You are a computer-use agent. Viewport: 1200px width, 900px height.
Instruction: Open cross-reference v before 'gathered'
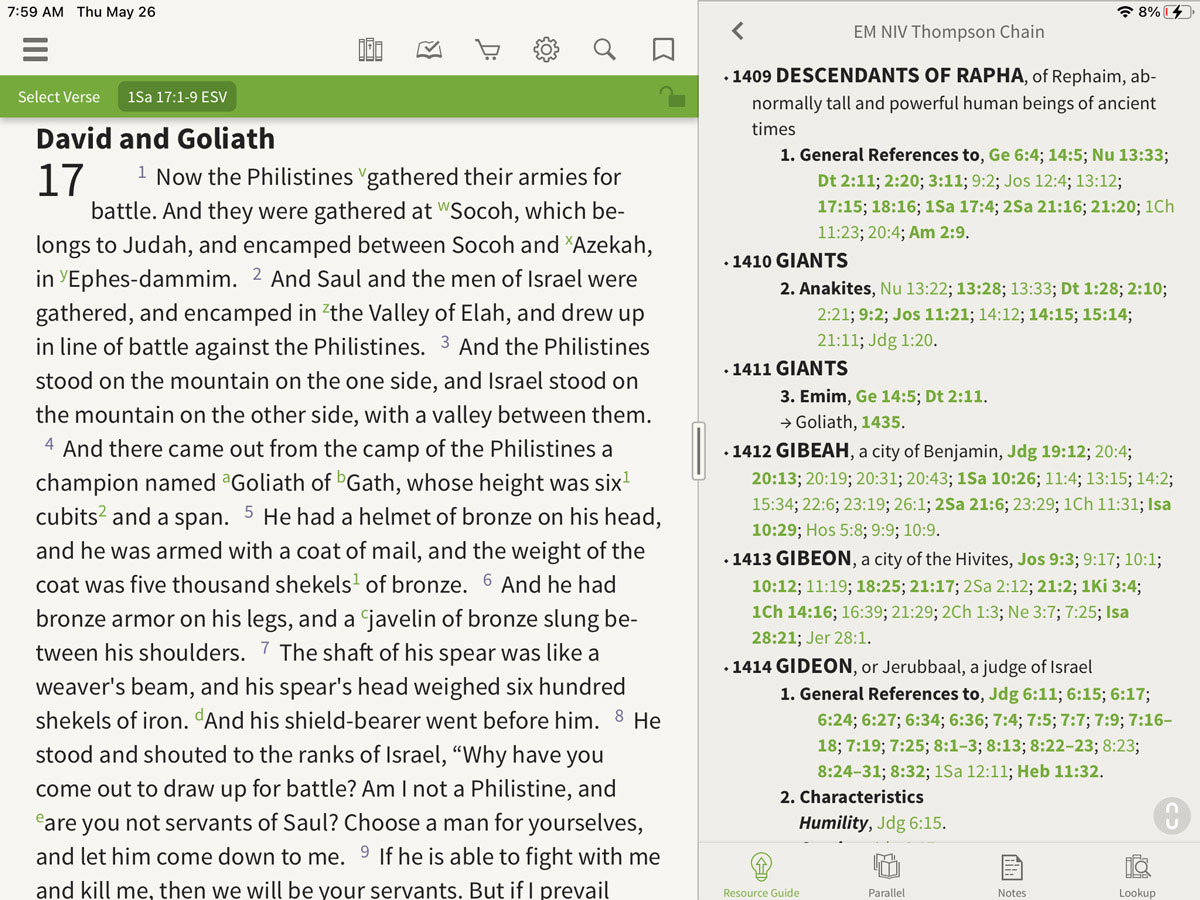pyautogui.click(x=362, y=172)
